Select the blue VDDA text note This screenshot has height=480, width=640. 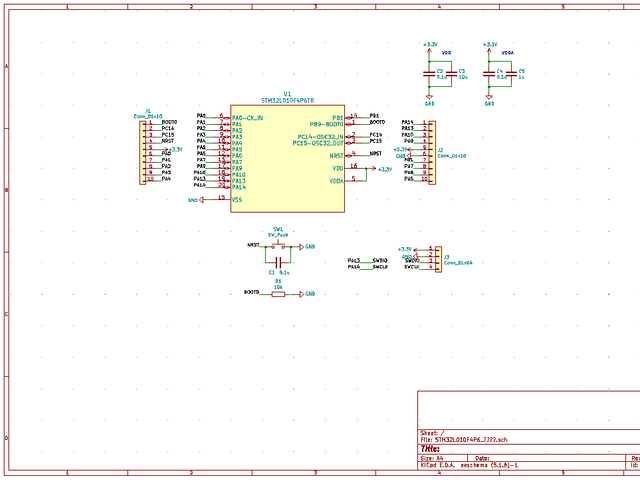click(507, 53)
